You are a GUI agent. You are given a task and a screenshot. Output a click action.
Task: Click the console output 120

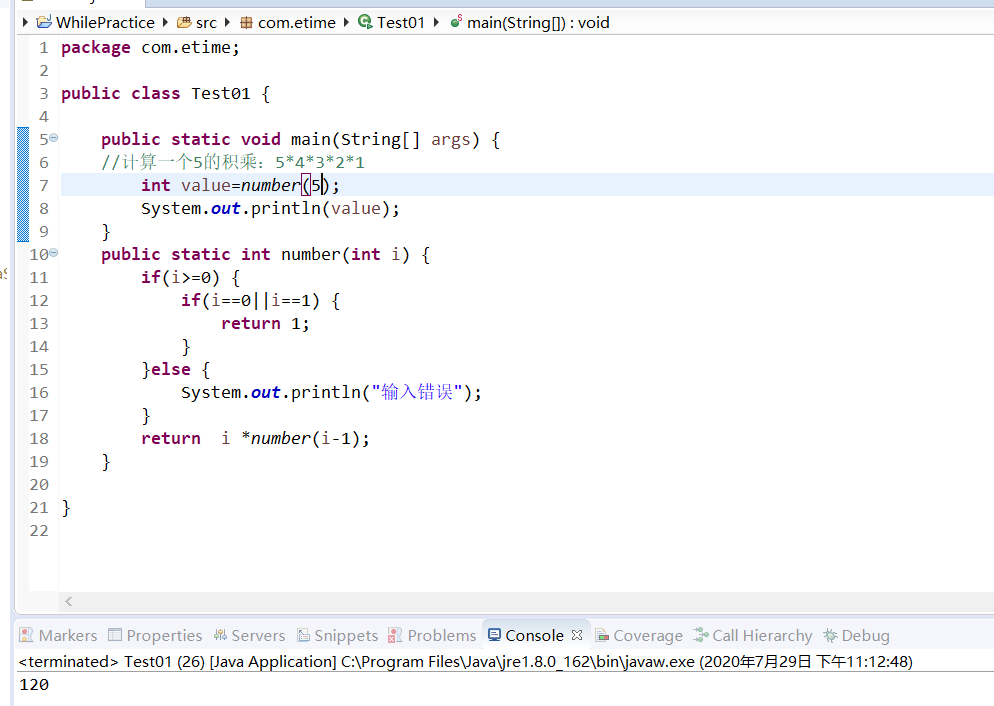[34, 684]
